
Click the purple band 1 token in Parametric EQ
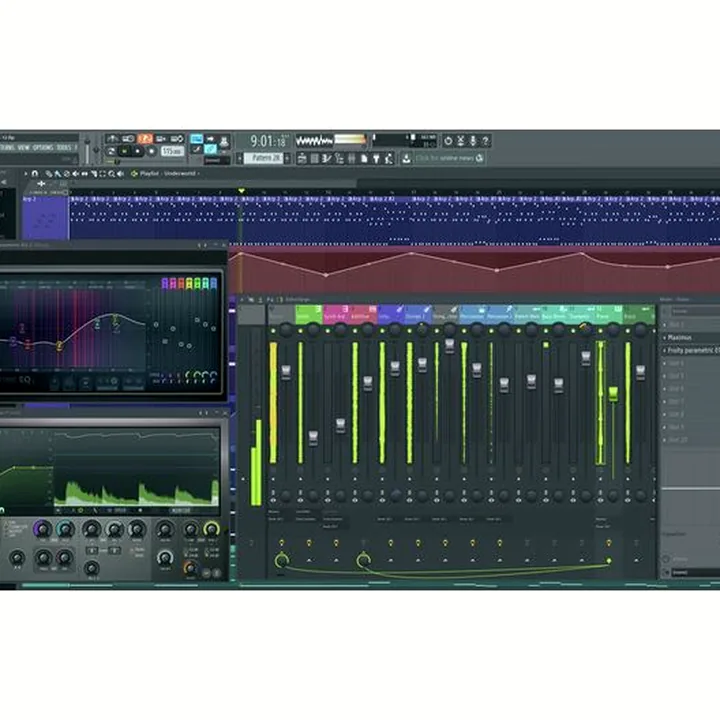pyautogui.click(x=165, y=283)
